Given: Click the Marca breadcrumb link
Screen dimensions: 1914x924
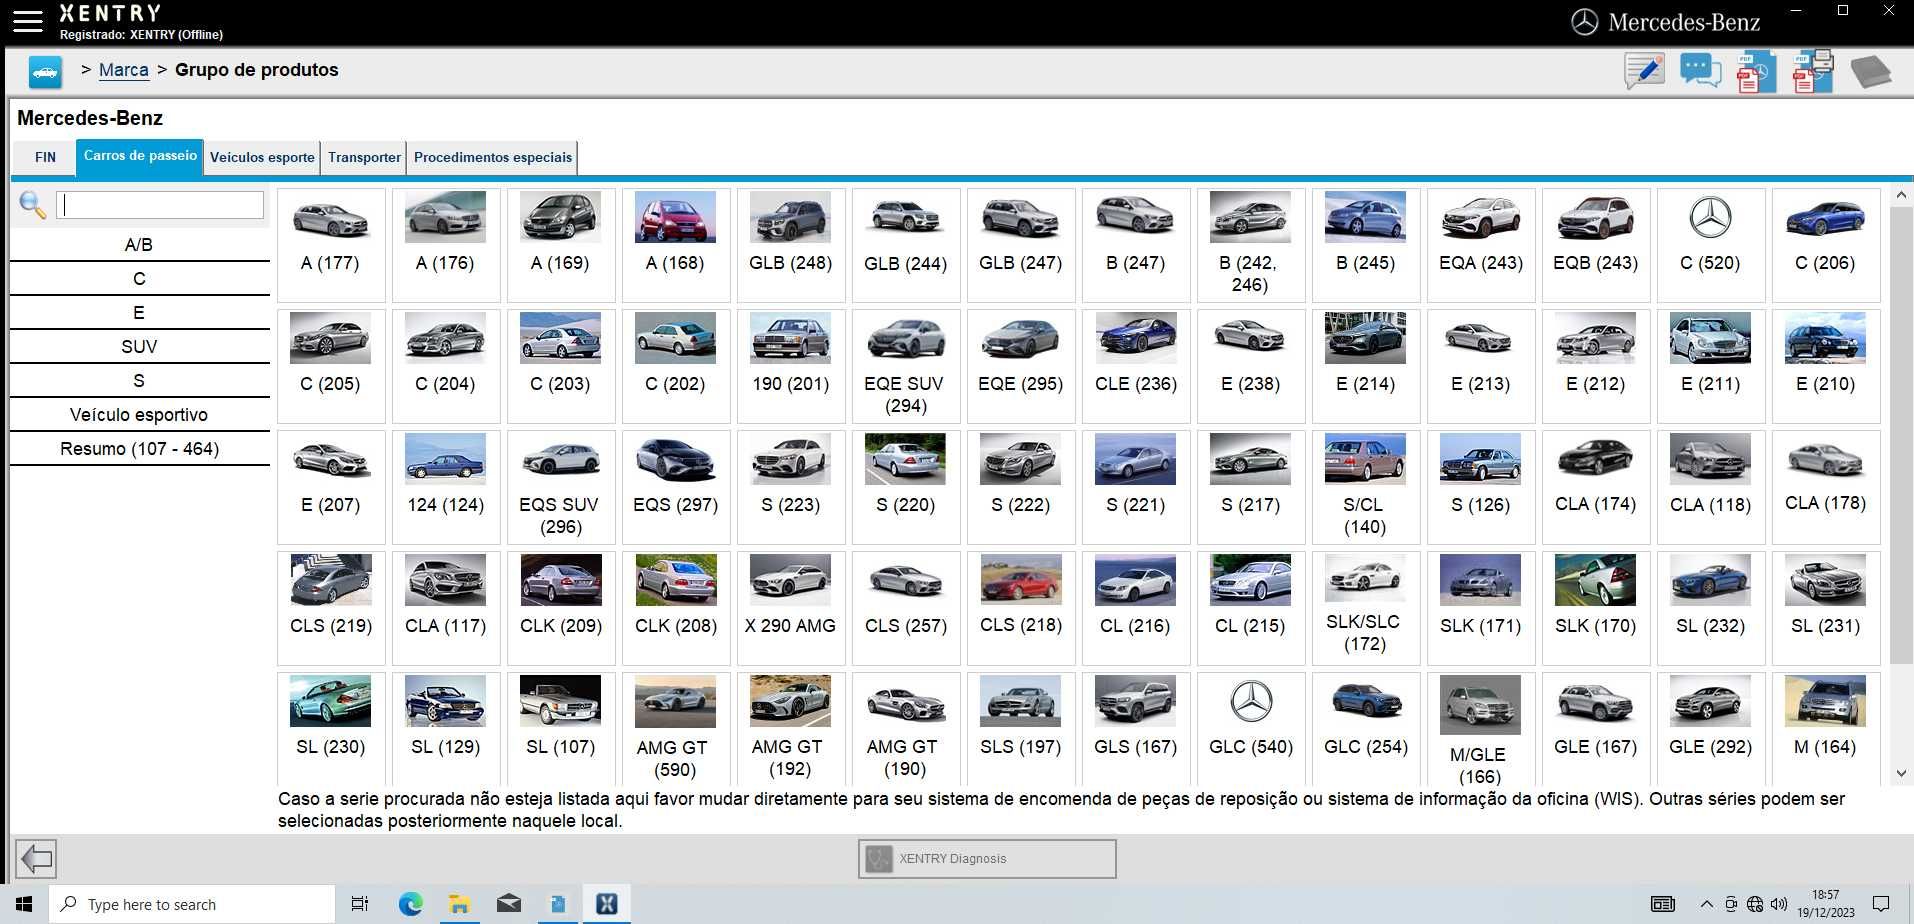Looking at the screenshot, I should point(124,70).
